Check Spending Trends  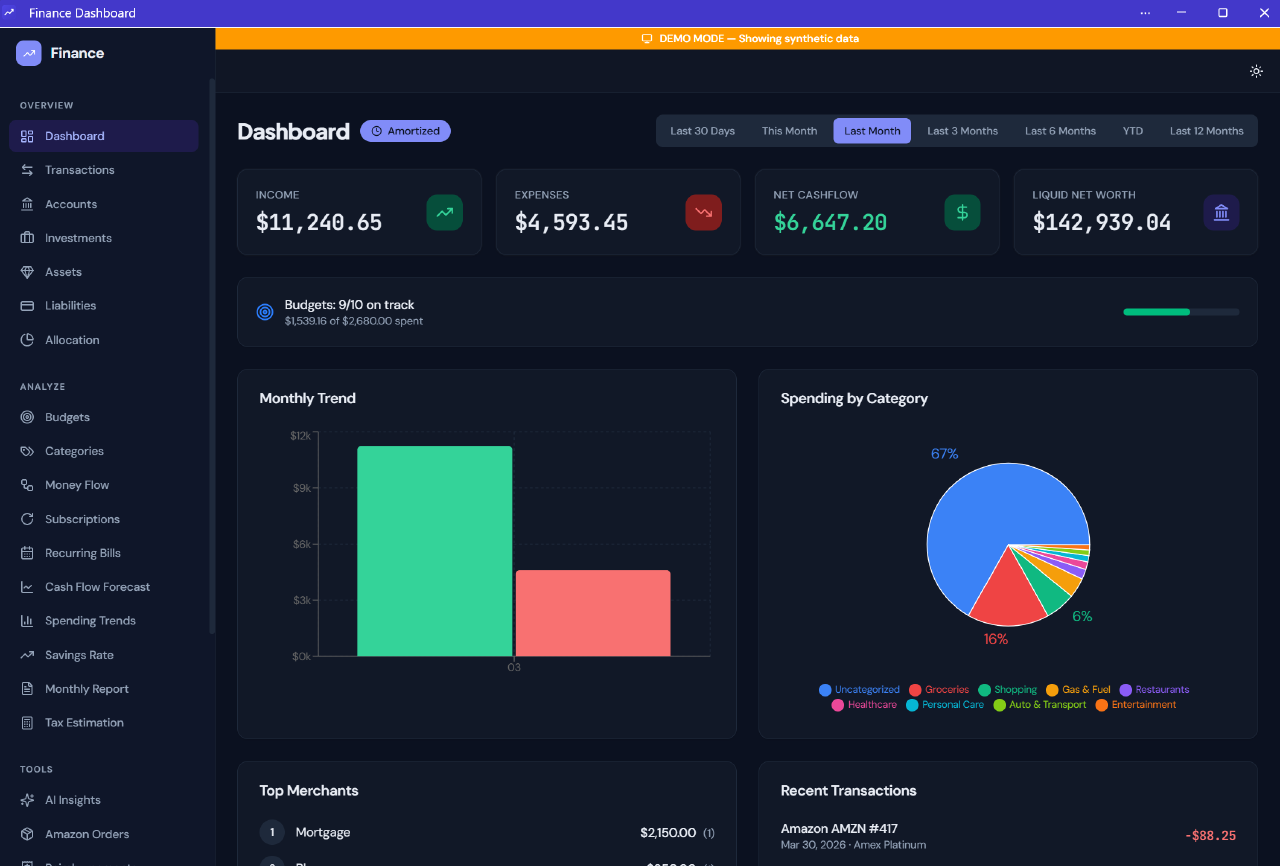[x=91, y=620]
